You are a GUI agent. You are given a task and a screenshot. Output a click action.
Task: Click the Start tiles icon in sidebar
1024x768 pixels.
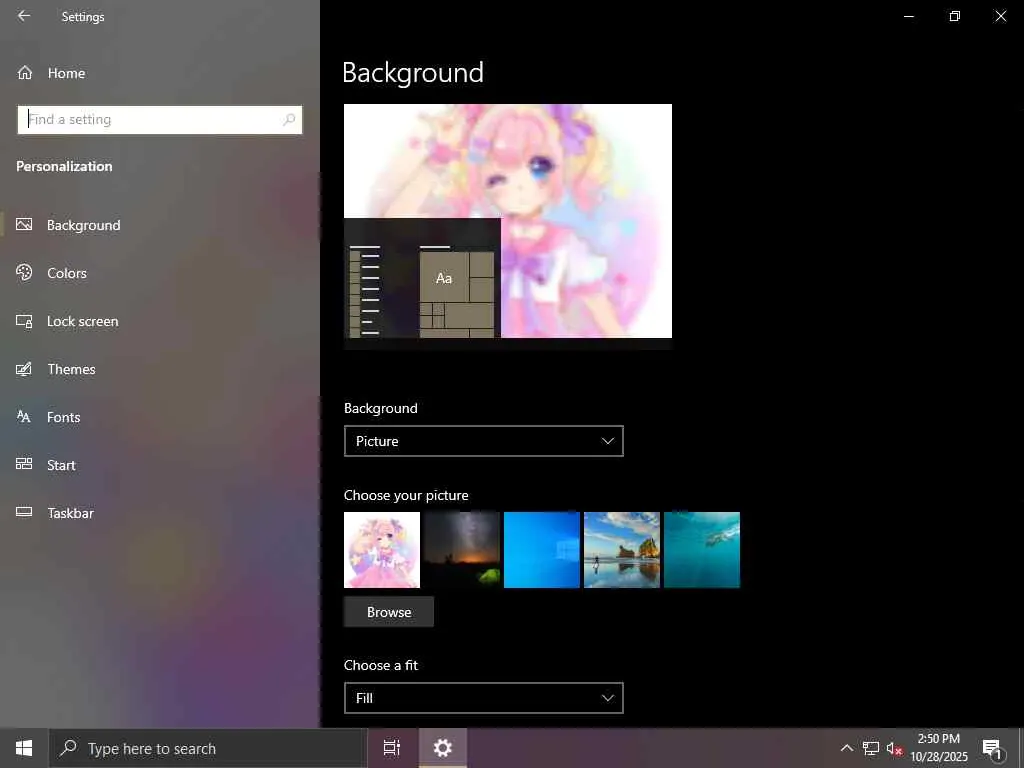[x=24, y=464]
